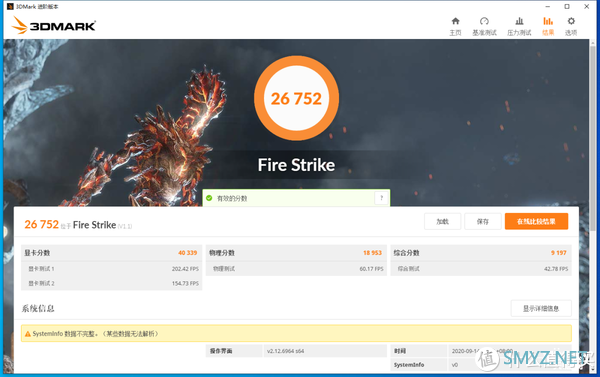Click the physics test value 60.17 FPS
This screenshot has height=377, width=600.
371,269
